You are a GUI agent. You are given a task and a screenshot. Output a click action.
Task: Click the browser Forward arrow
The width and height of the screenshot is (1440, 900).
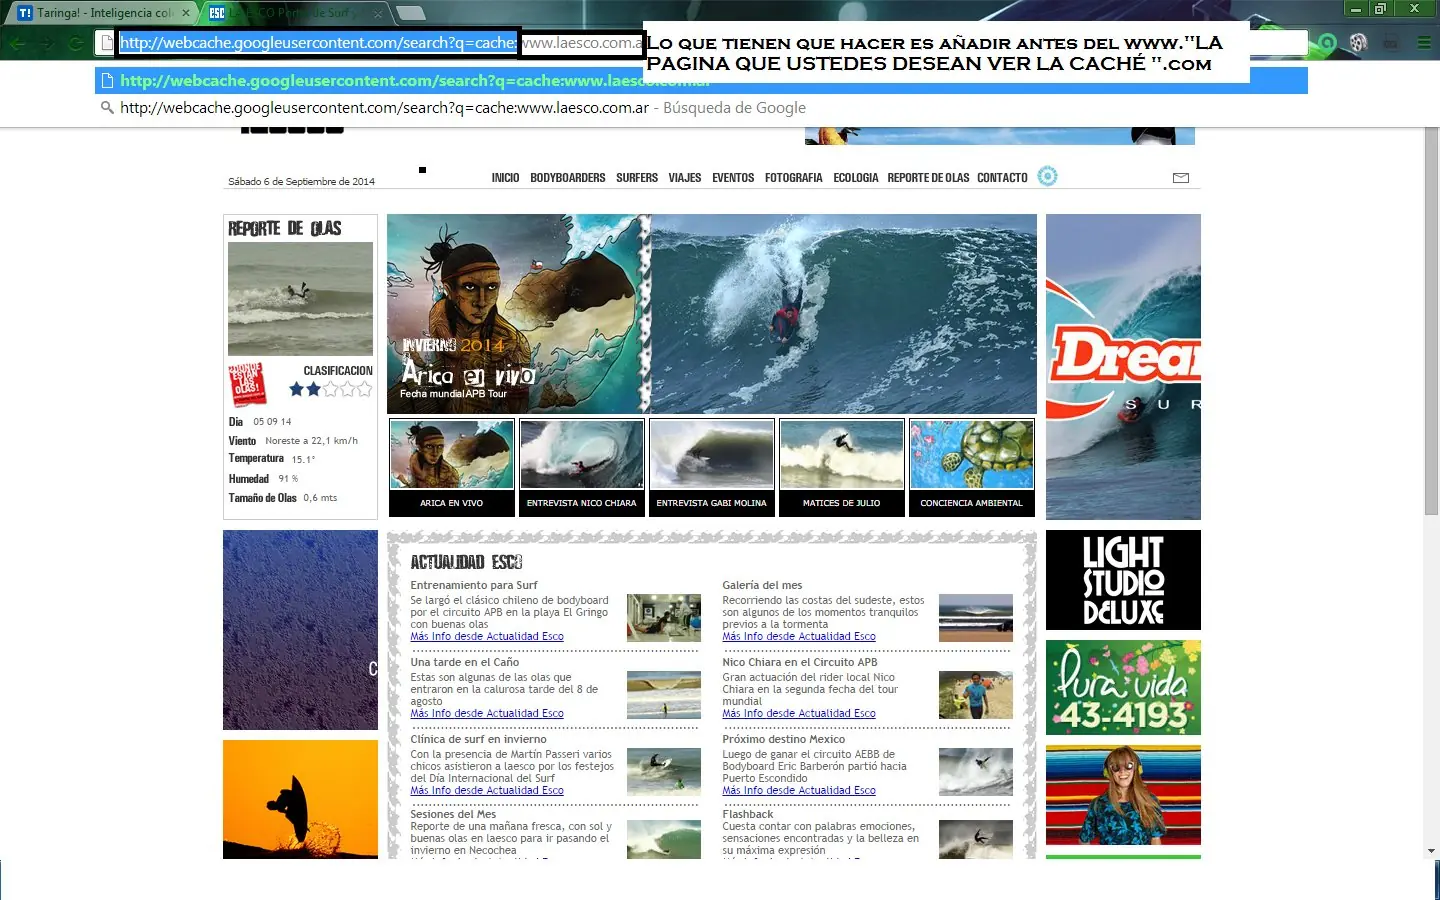pyautogui.click(x=46, y=43)
